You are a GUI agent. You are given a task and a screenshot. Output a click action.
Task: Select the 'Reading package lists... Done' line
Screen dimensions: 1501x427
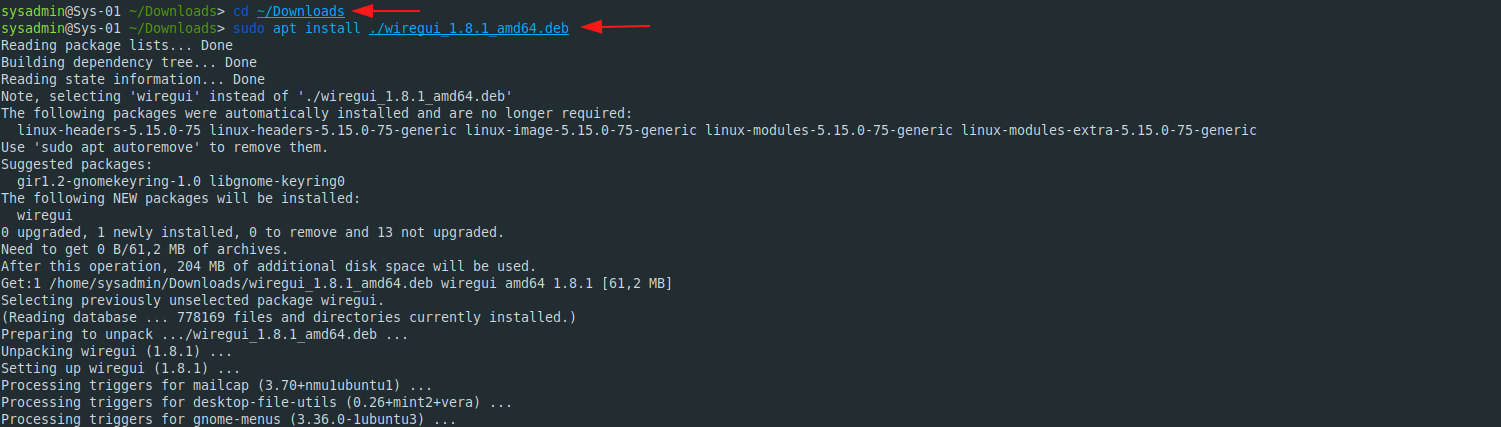(x=117, y=45)
